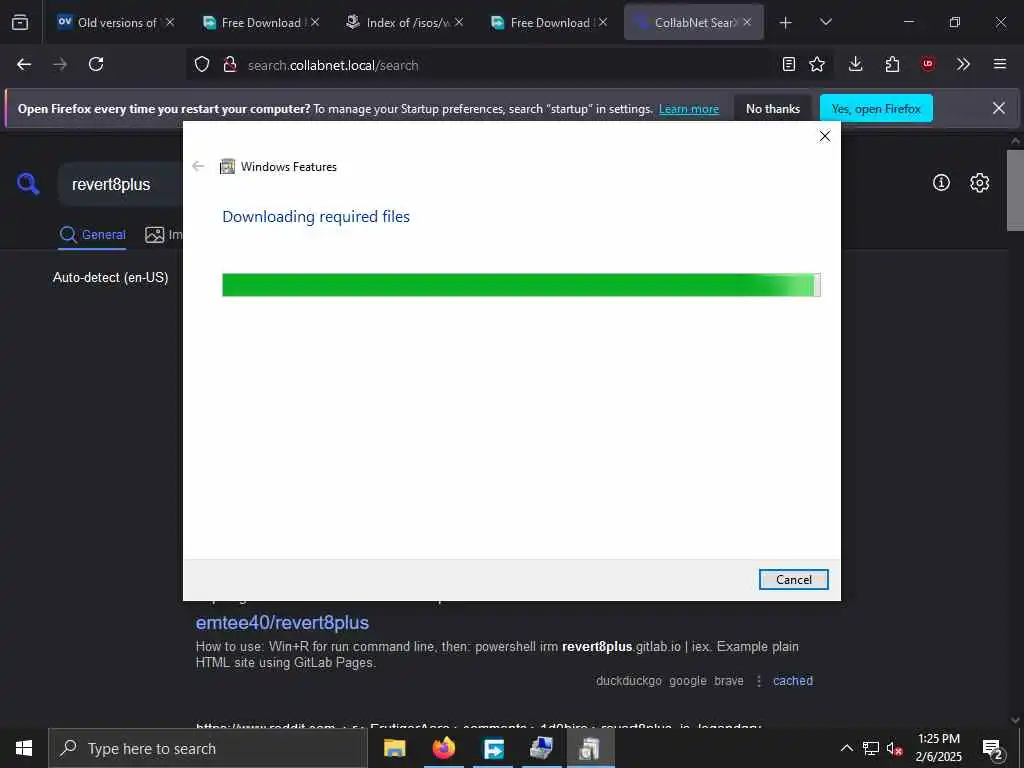Open network status tray icon

click(871, 748)
